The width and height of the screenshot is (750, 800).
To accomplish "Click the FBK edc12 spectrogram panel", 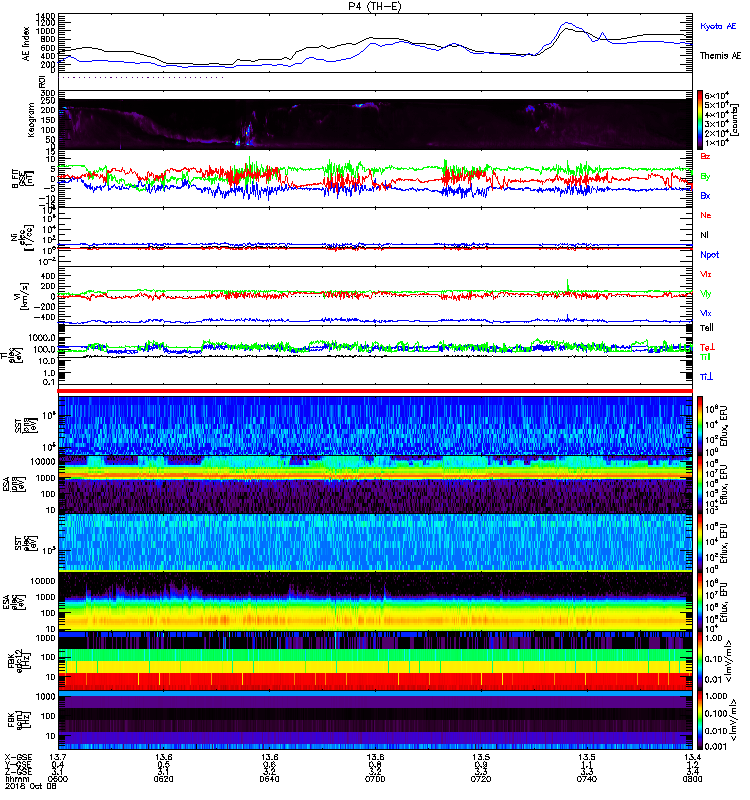I will 375,660.
